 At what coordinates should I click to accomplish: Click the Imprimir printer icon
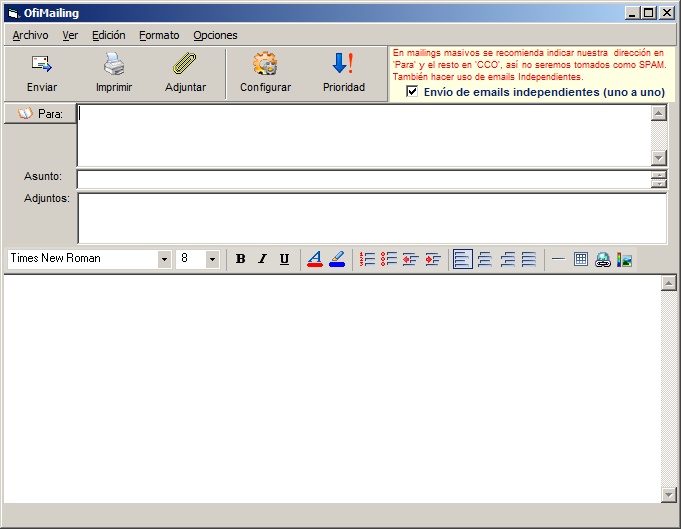tap(114, 64)
